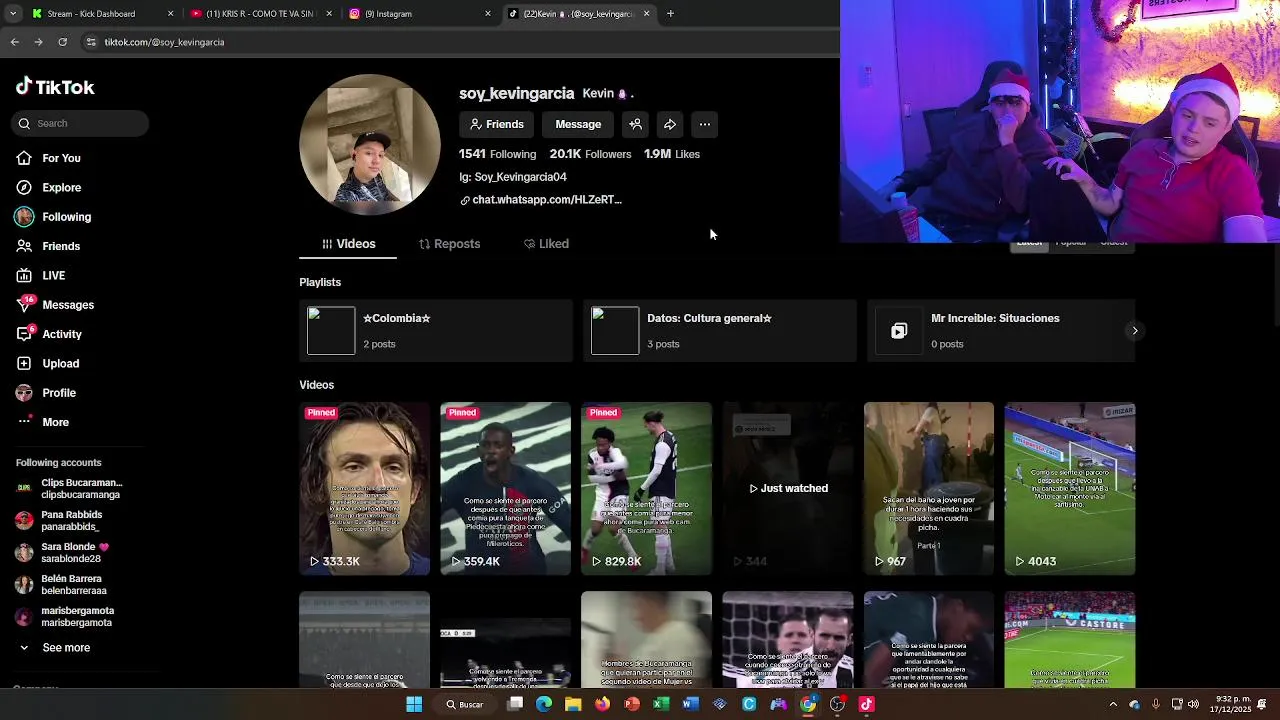Click the browser back arrow

click(14, 42)
